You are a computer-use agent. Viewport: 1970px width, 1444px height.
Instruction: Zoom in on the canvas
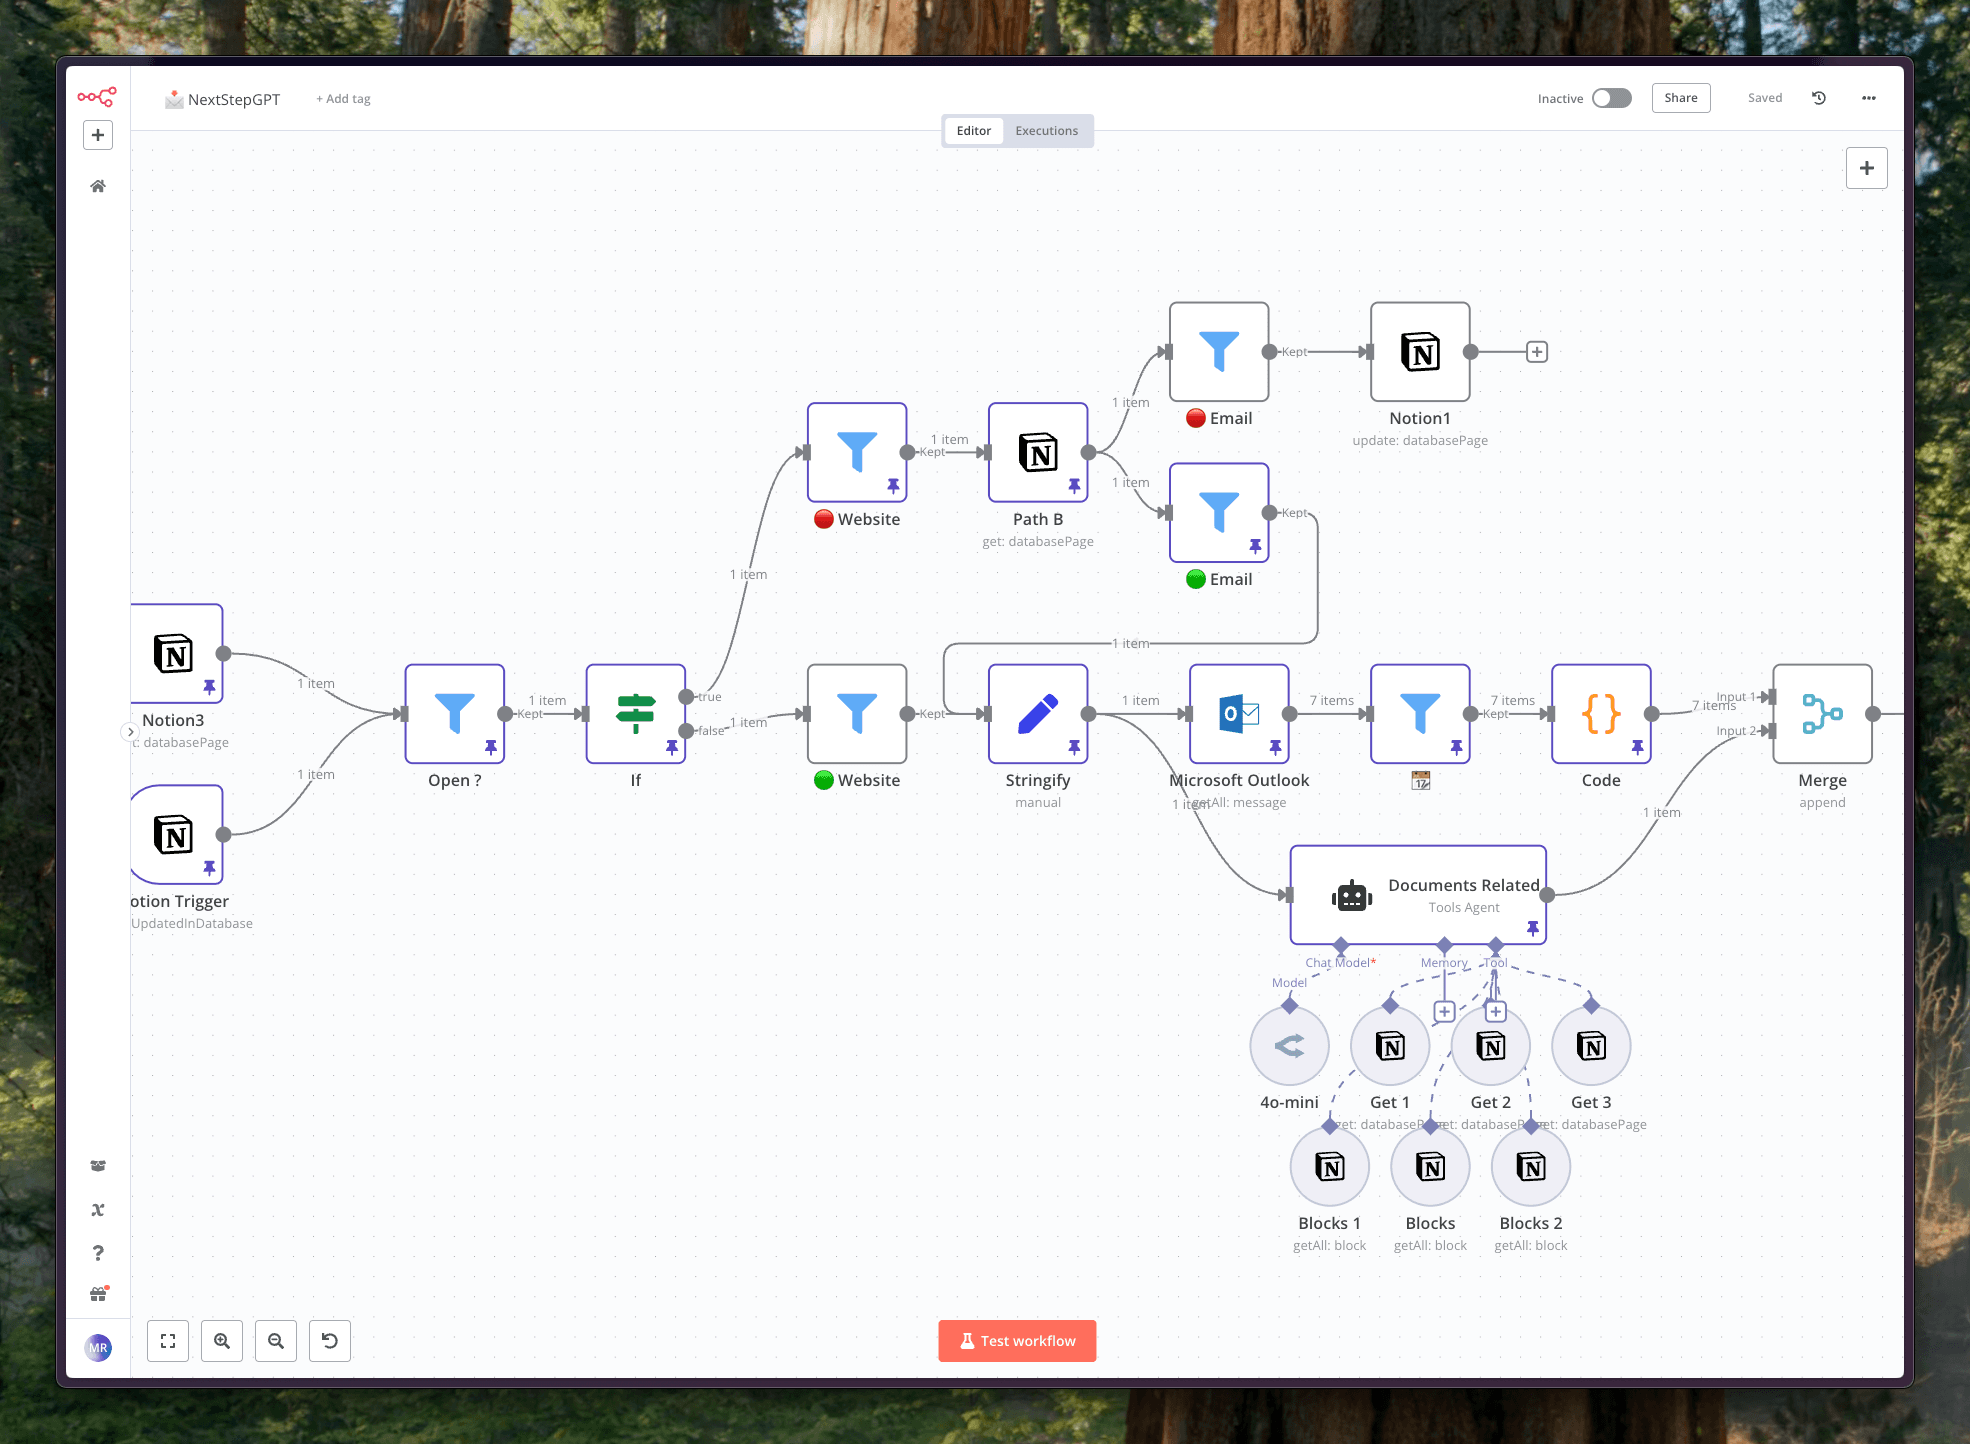coord(222,1341)
